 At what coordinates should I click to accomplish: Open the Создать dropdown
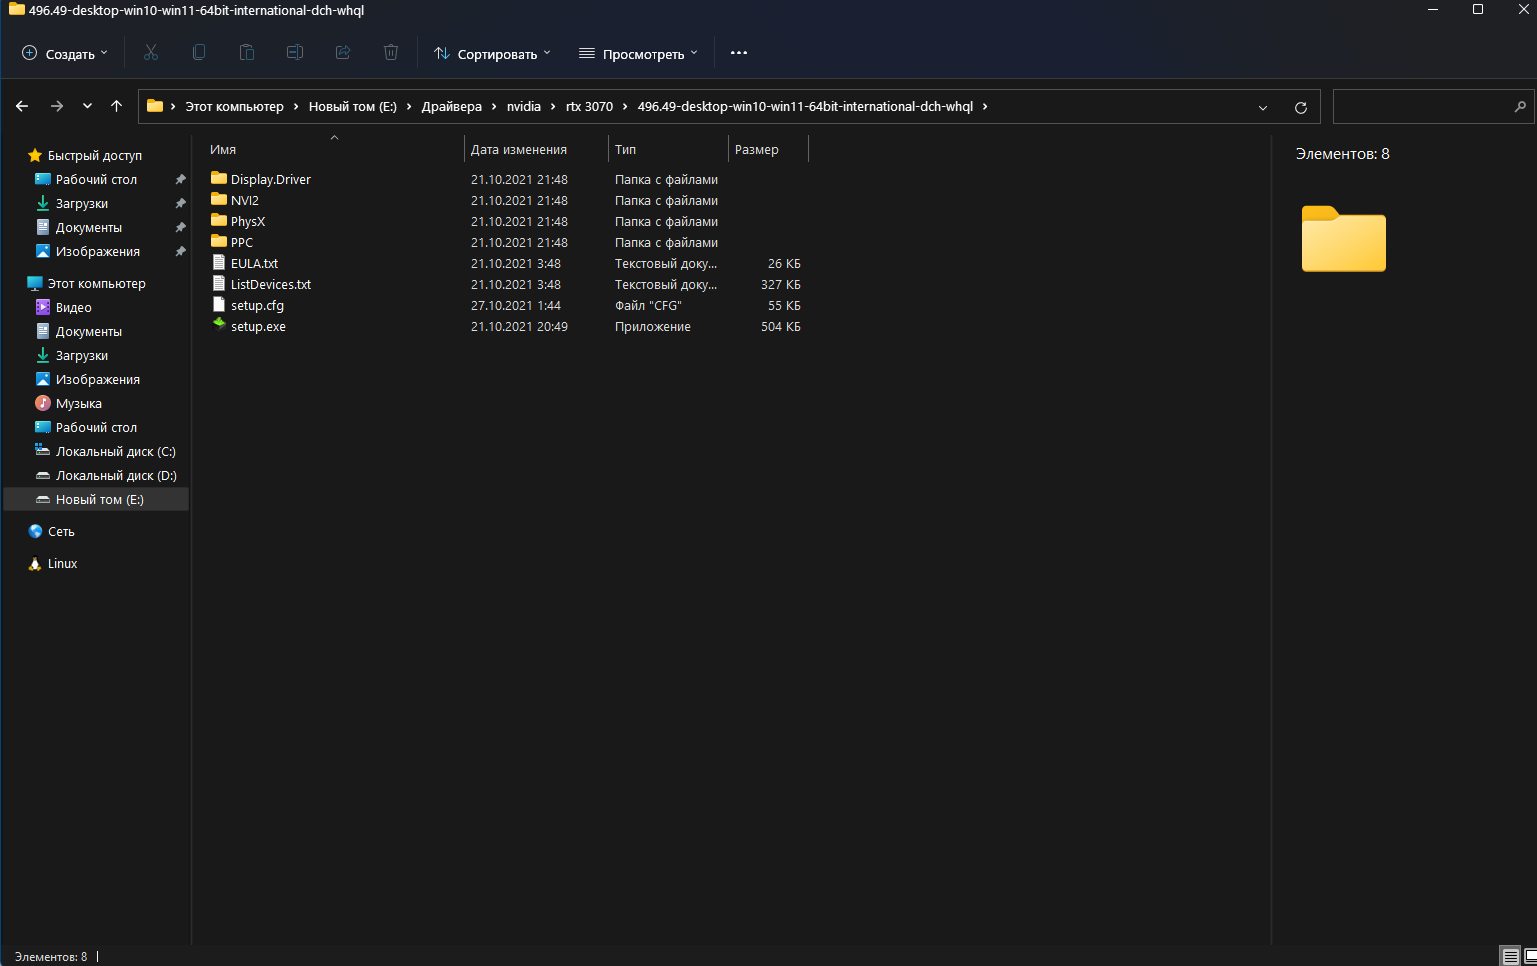click(65, 53)
